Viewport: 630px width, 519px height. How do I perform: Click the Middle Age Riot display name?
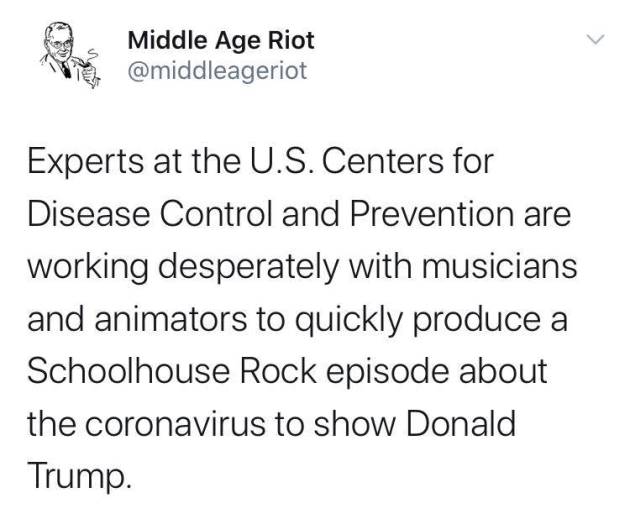(x=221, y=41)
